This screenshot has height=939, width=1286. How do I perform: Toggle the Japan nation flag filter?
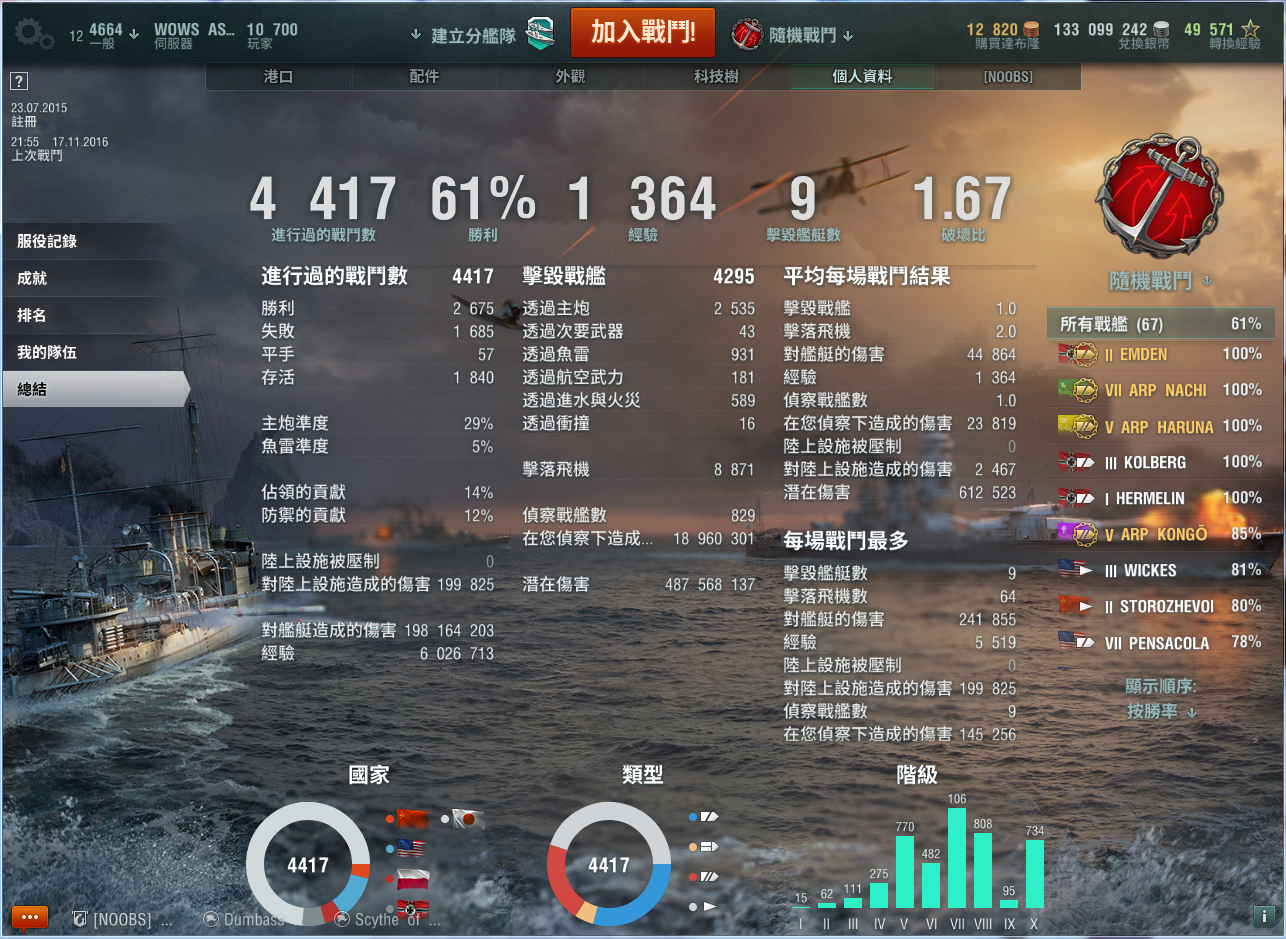[467, 819]
